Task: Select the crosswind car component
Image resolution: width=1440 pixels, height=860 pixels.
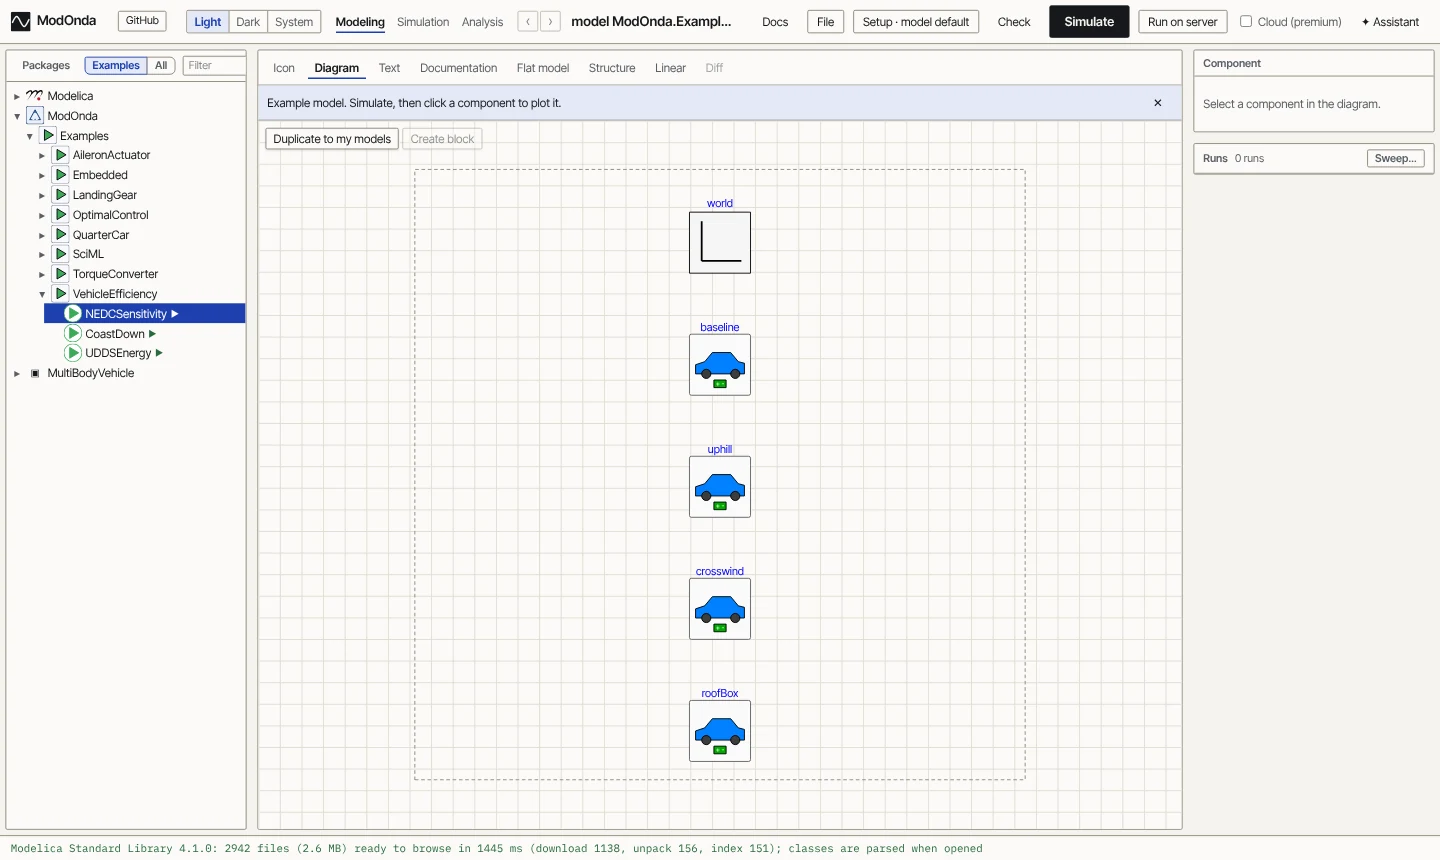Action: point(720,609)
